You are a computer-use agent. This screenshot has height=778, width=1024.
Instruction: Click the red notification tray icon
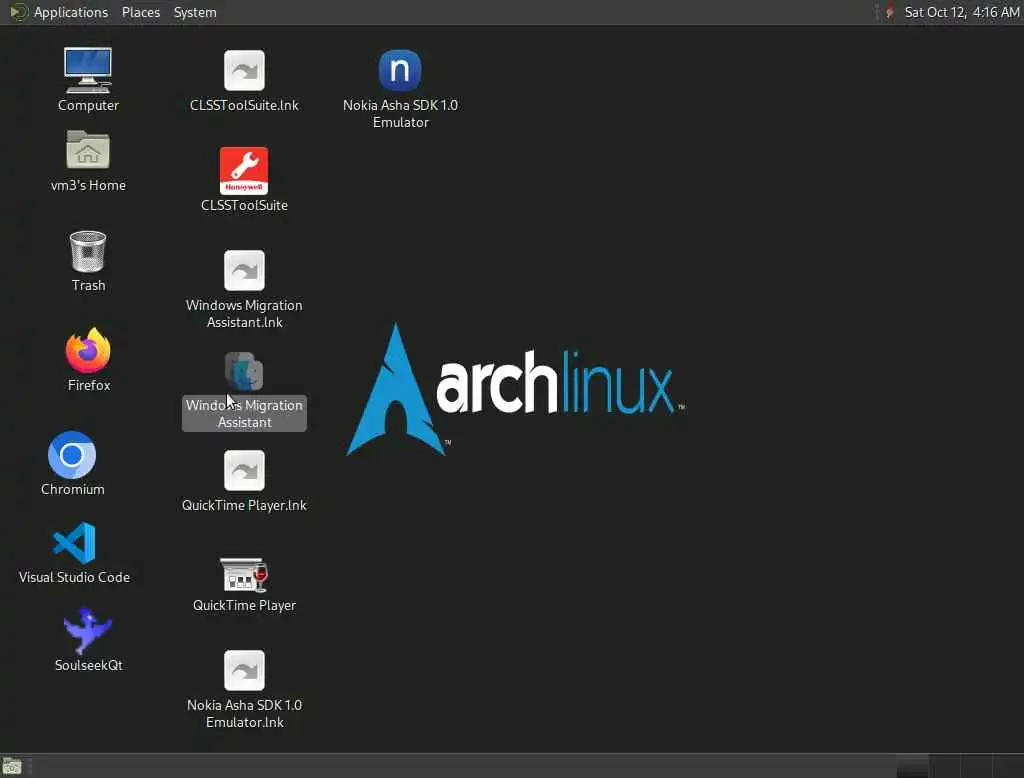click(889, 12)
